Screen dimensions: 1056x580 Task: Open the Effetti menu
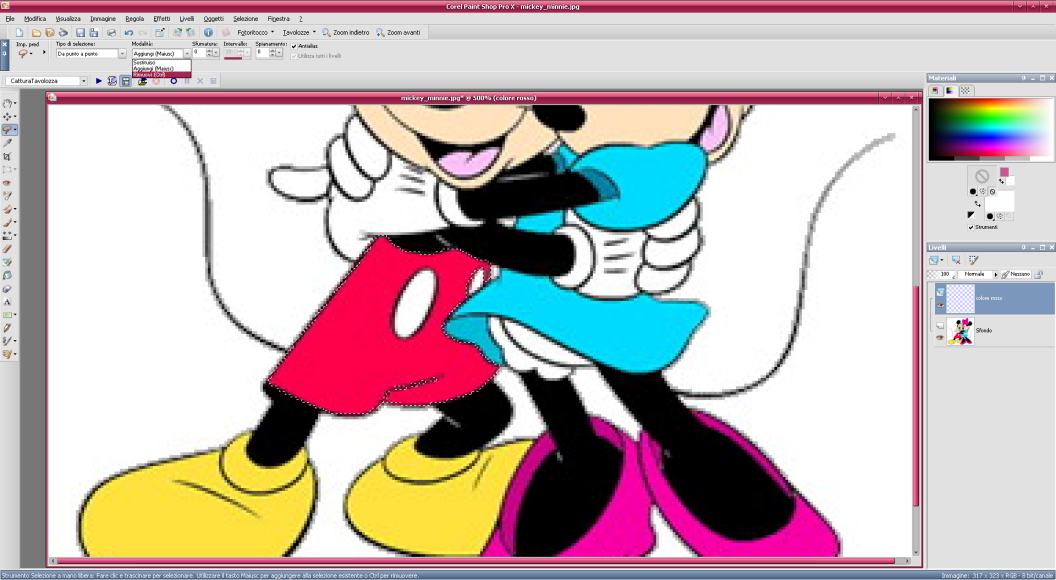pos(162,19)
